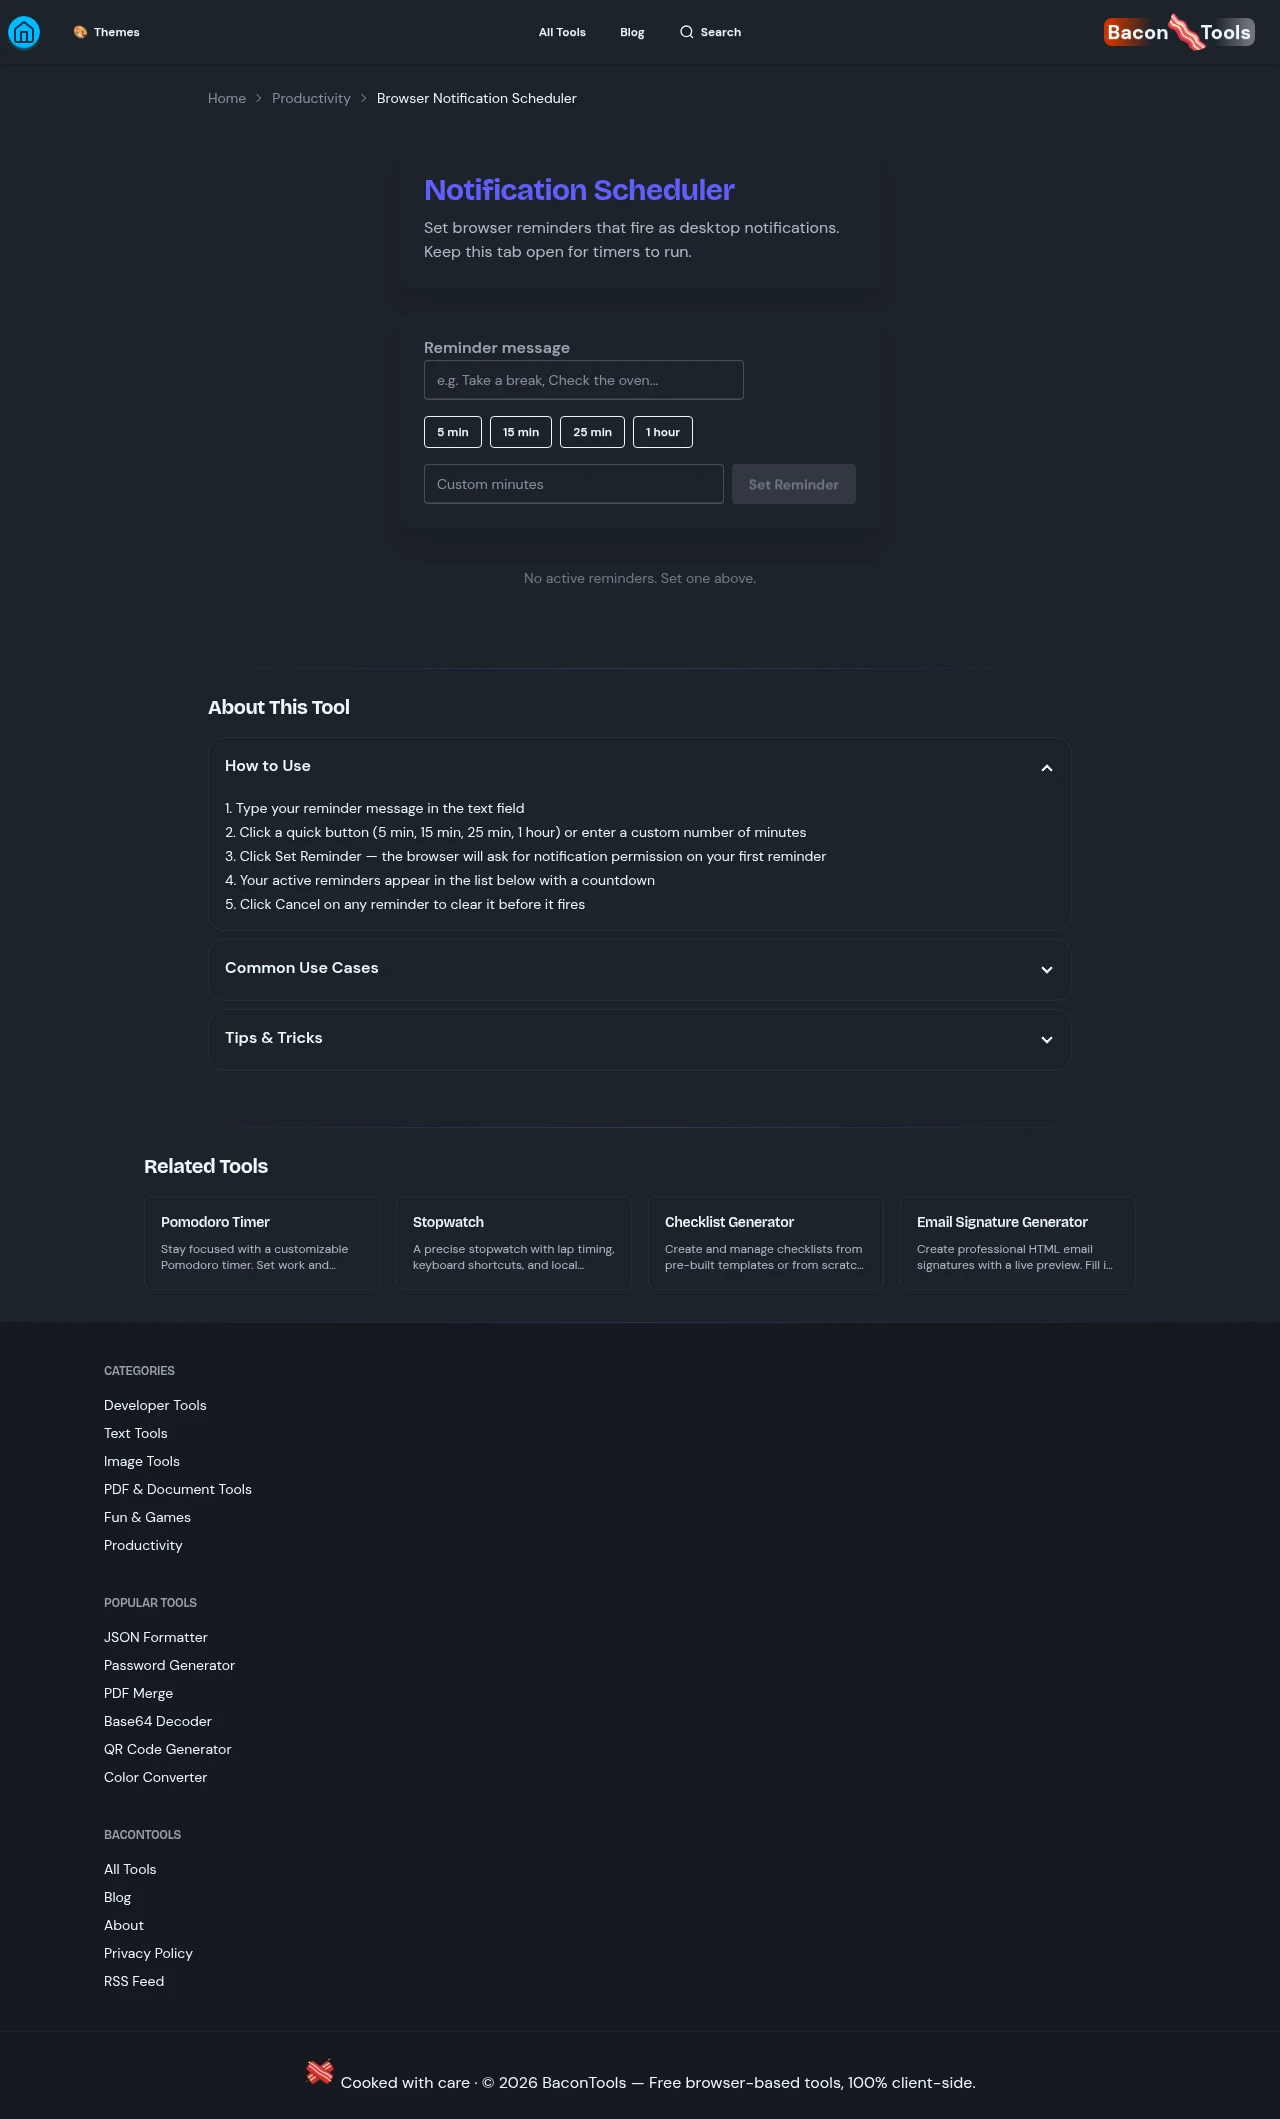
Task: Select the 5 min quick button
Action: coord(453,432)
